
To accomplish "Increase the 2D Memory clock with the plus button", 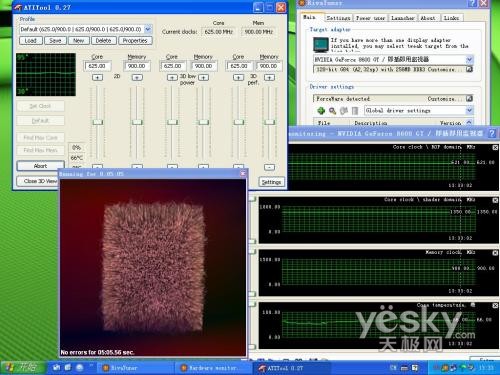I will 137,77.
